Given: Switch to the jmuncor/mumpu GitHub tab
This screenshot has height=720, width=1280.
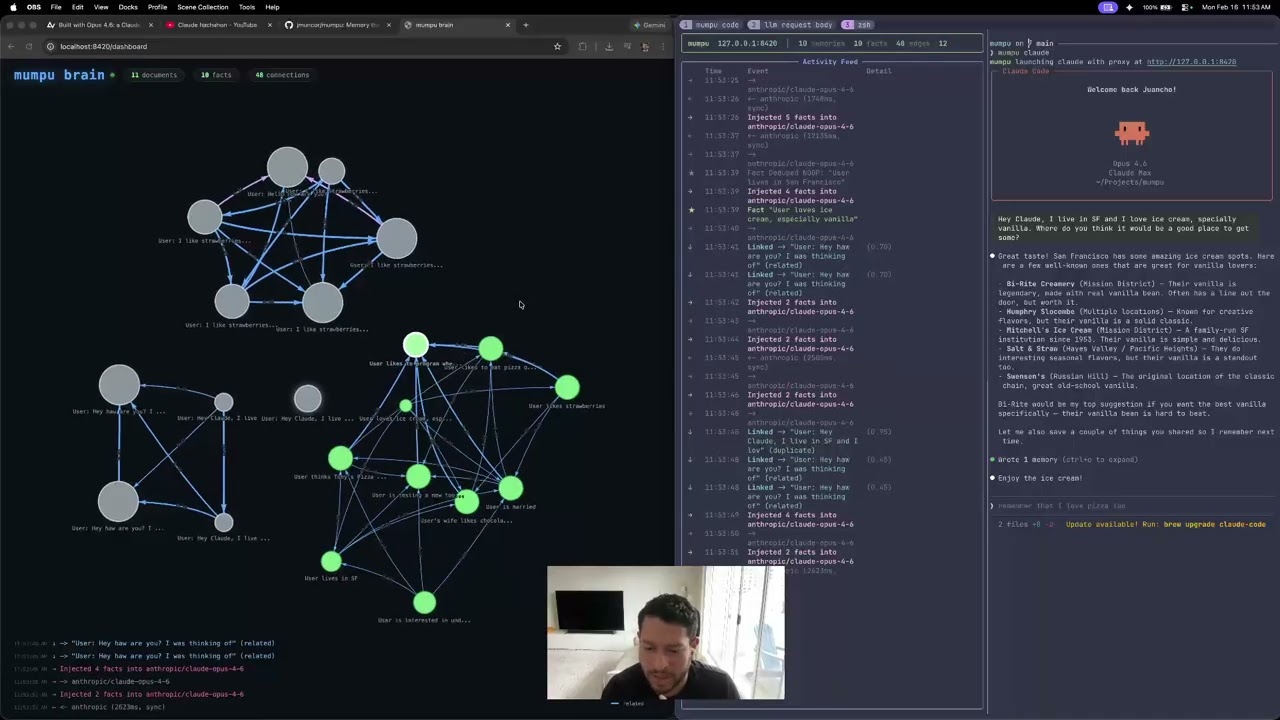Looking at the screenshot, I should coord(337,25).
